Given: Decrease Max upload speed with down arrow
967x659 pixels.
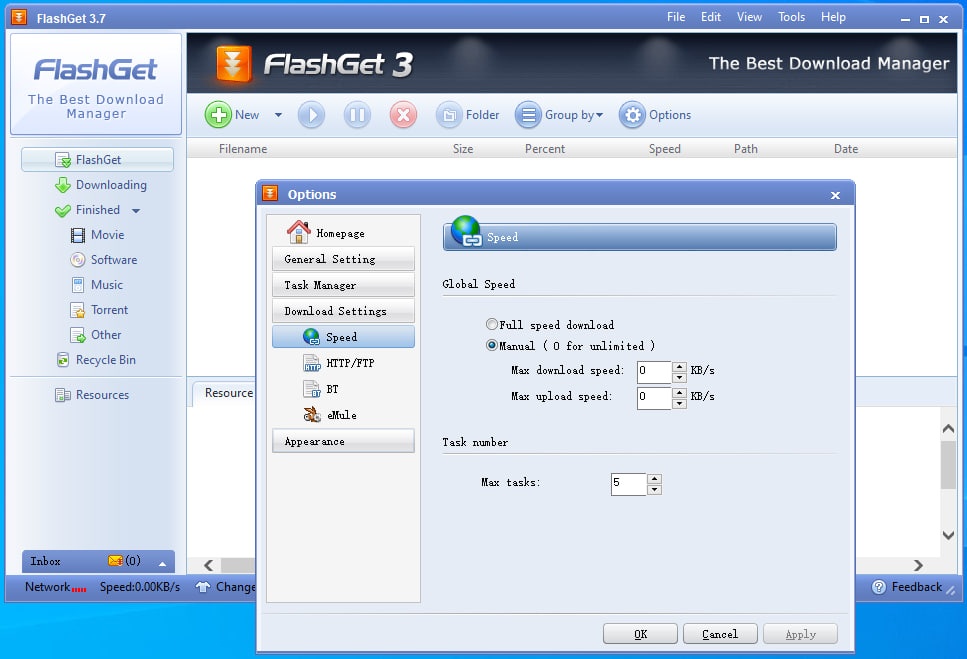Looking at the screenshot, I should point(679,403).
